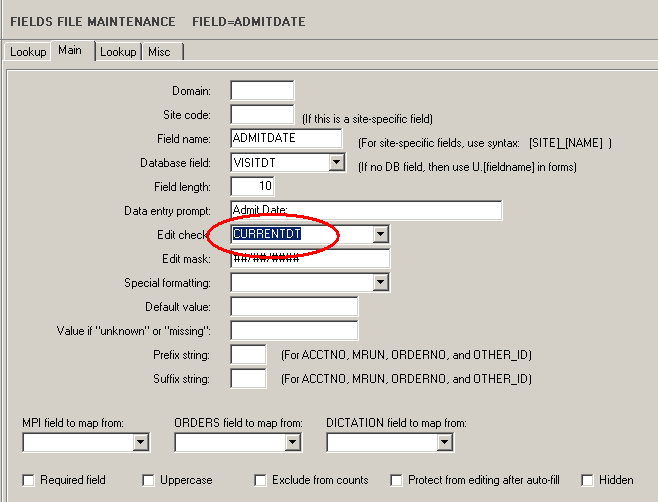Check Exclude from counts option
Viewport: 658px width, 502px height.
point(260,480)
